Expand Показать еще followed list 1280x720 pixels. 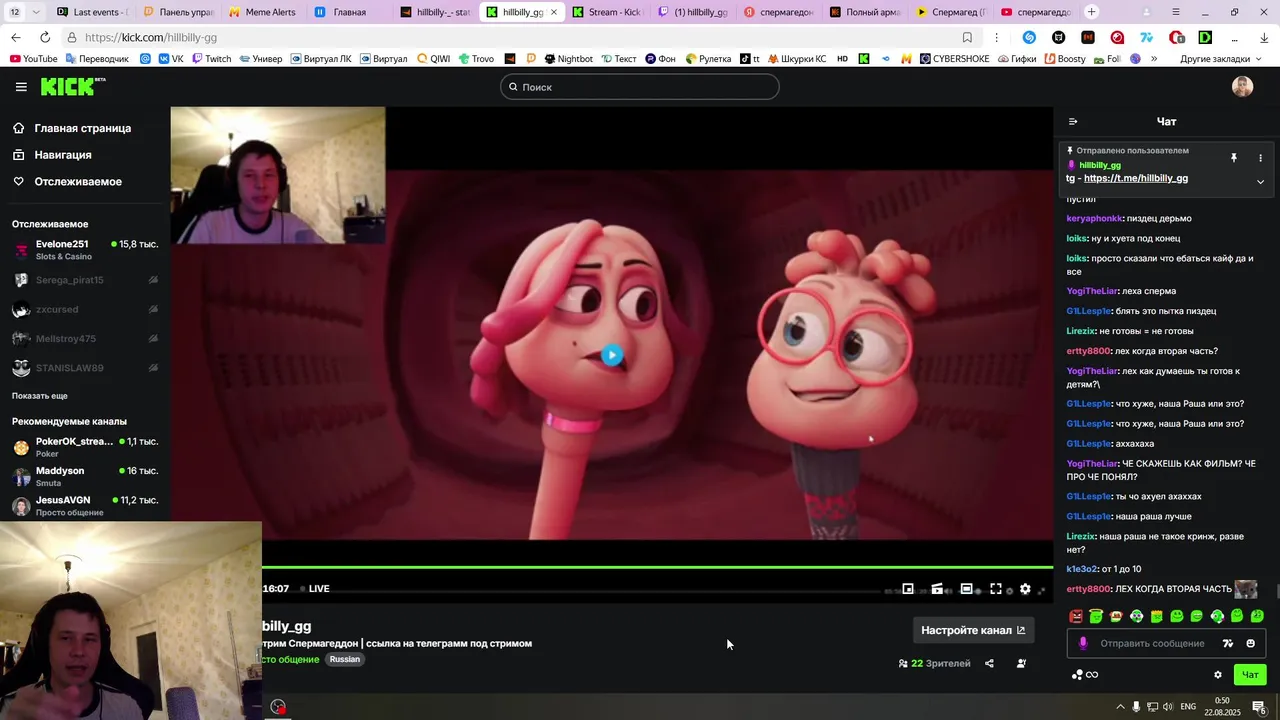[x=40, y=396]
